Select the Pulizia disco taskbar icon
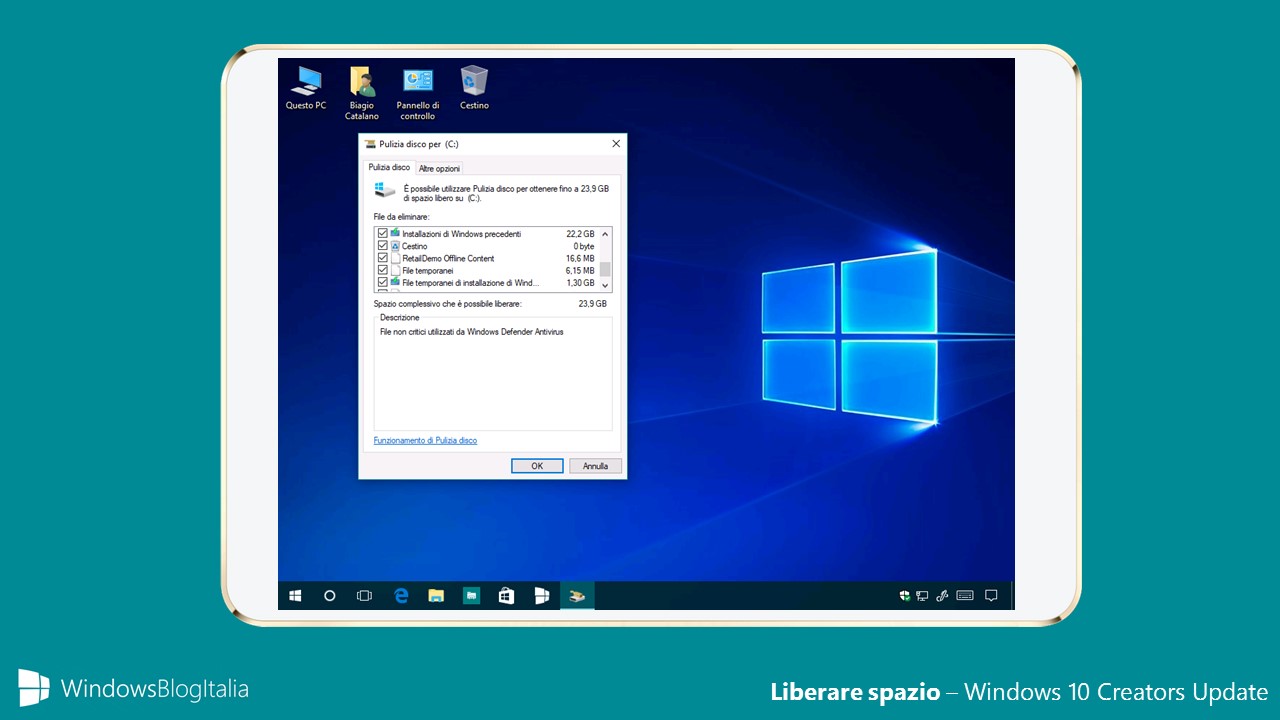1280x720 pixels. click(x=577, y=596)
